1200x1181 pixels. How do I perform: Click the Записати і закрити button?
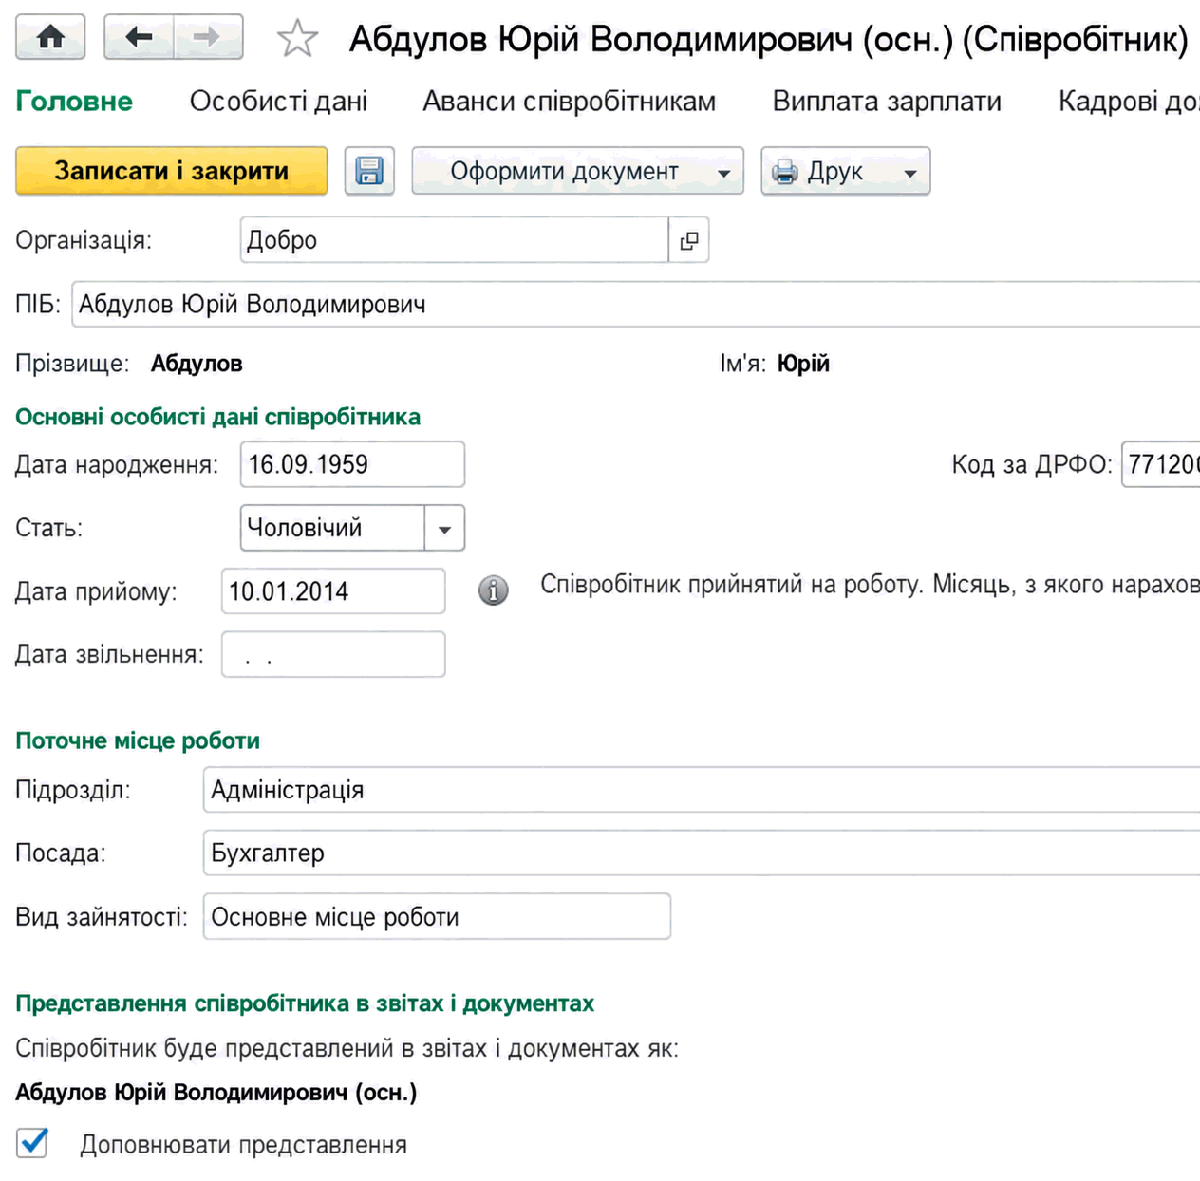click(x=171, y=171)
